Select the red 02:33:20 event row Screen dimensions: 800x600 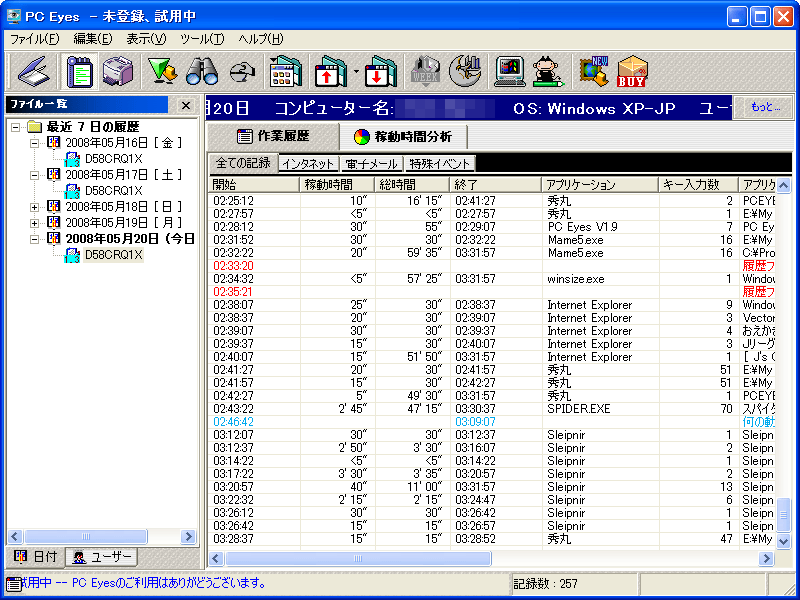[x=492, y=266]
